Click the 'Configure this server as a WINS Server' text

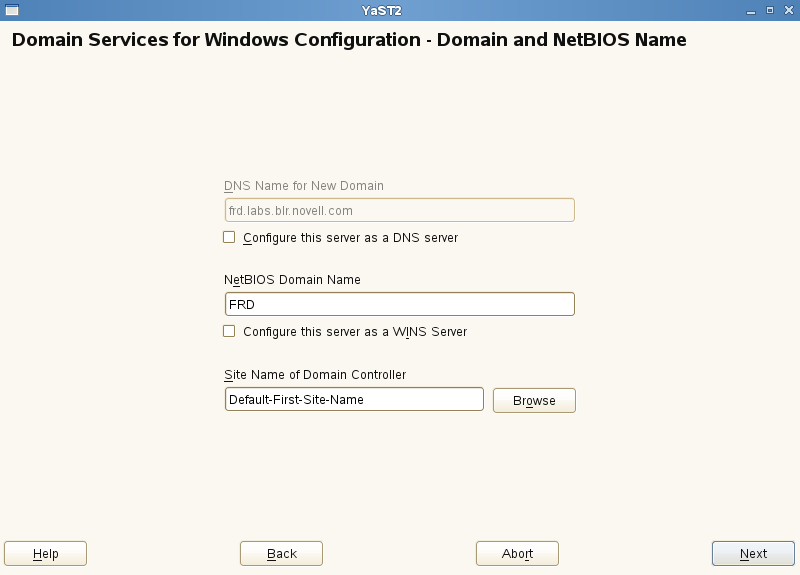pyautogui.click(x=355, y=332)
